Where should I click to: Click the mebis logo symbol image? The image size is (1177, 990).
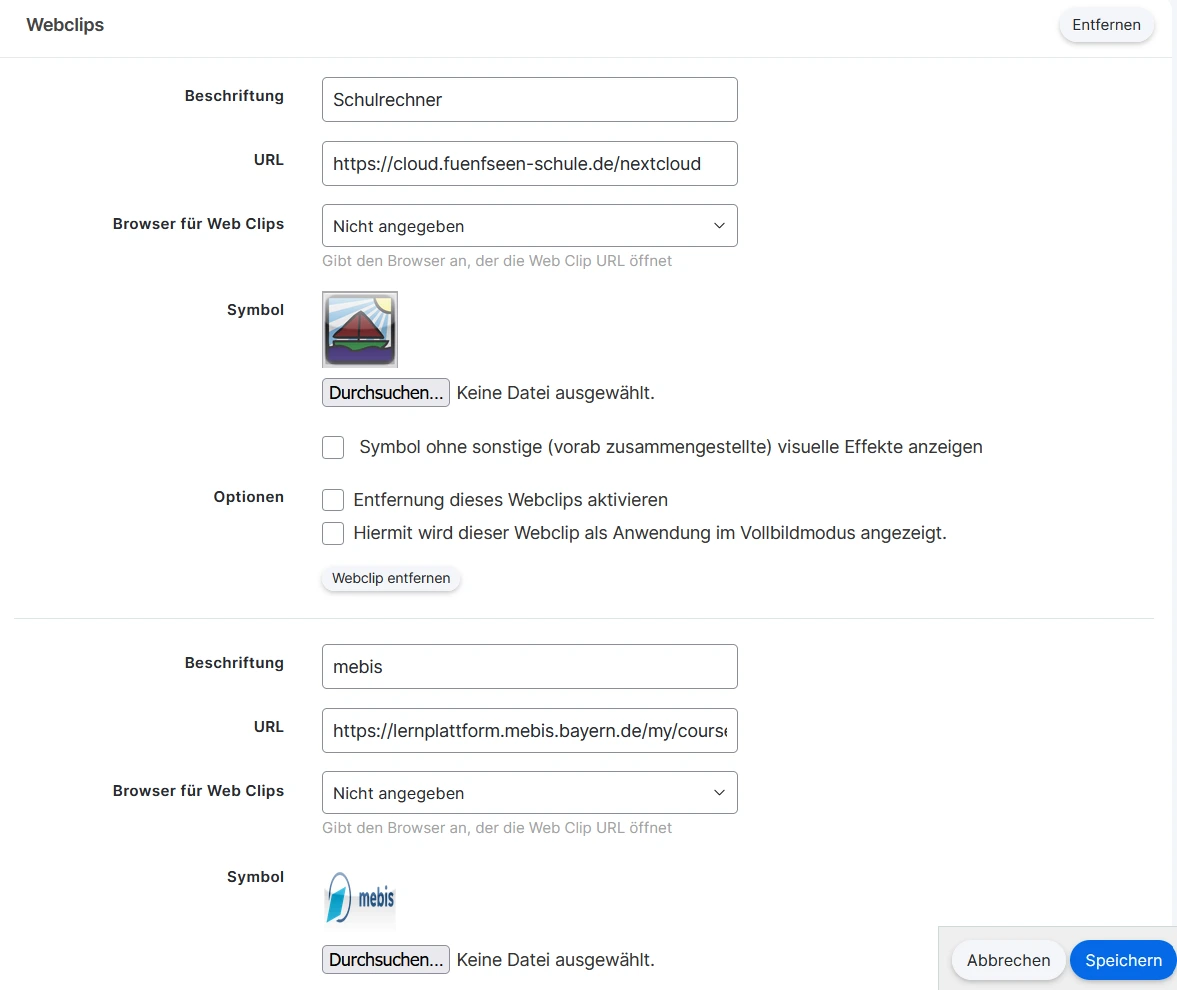click(x=360, y=897)
